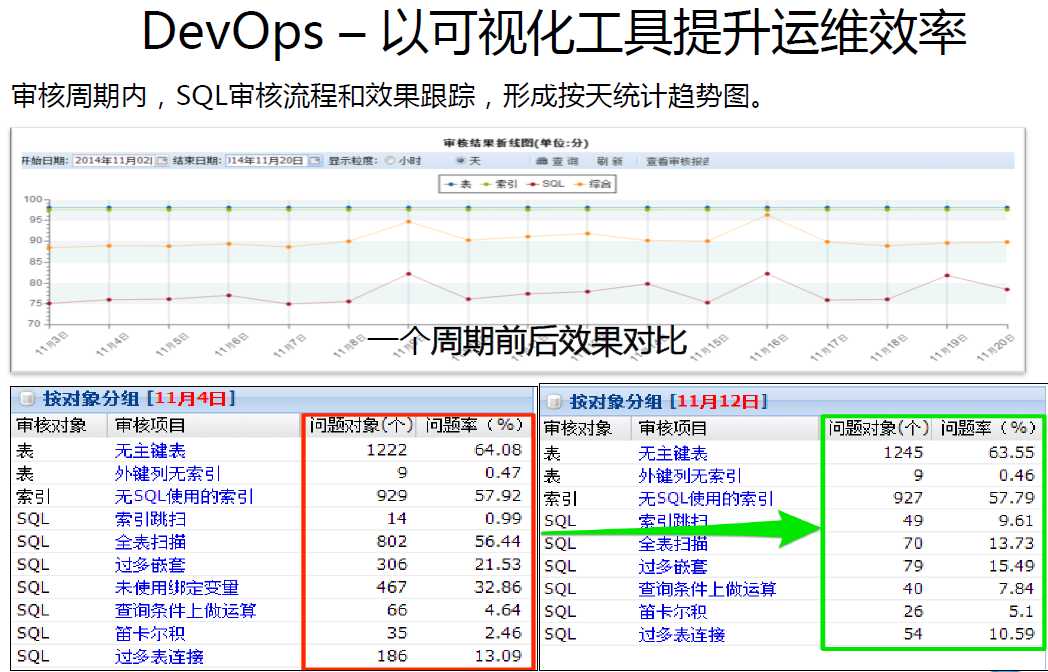Select the cell with value 13.73
The image size is (1048, 672).
pos(1011,544)
